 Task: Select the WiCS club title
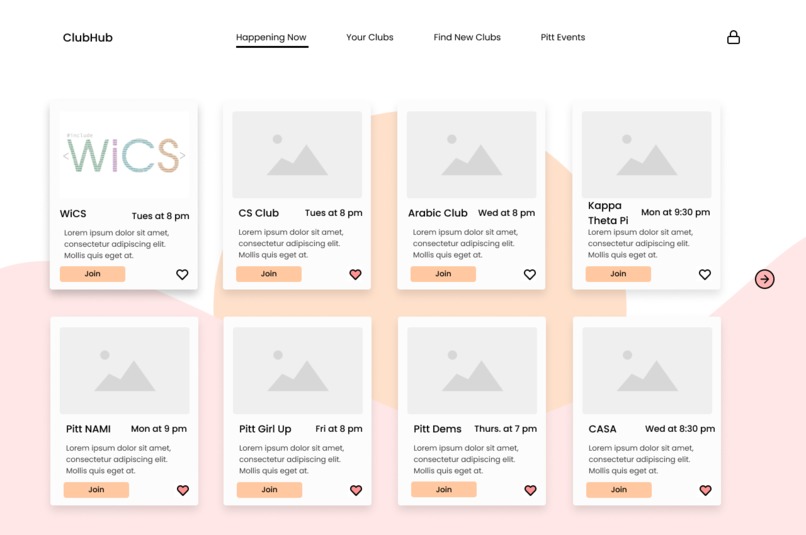pyautogui.click(x=73, y=214)
